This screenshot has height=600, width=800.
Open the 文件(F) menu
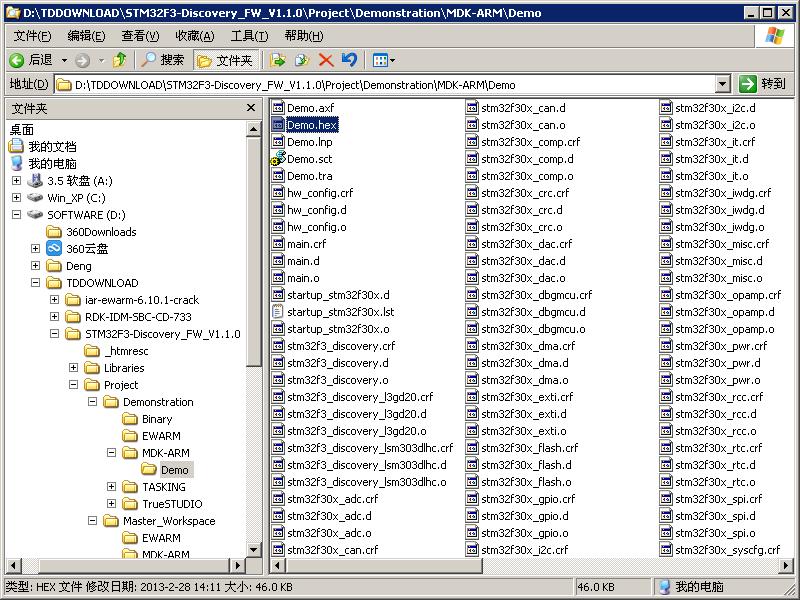click(32, 36)
